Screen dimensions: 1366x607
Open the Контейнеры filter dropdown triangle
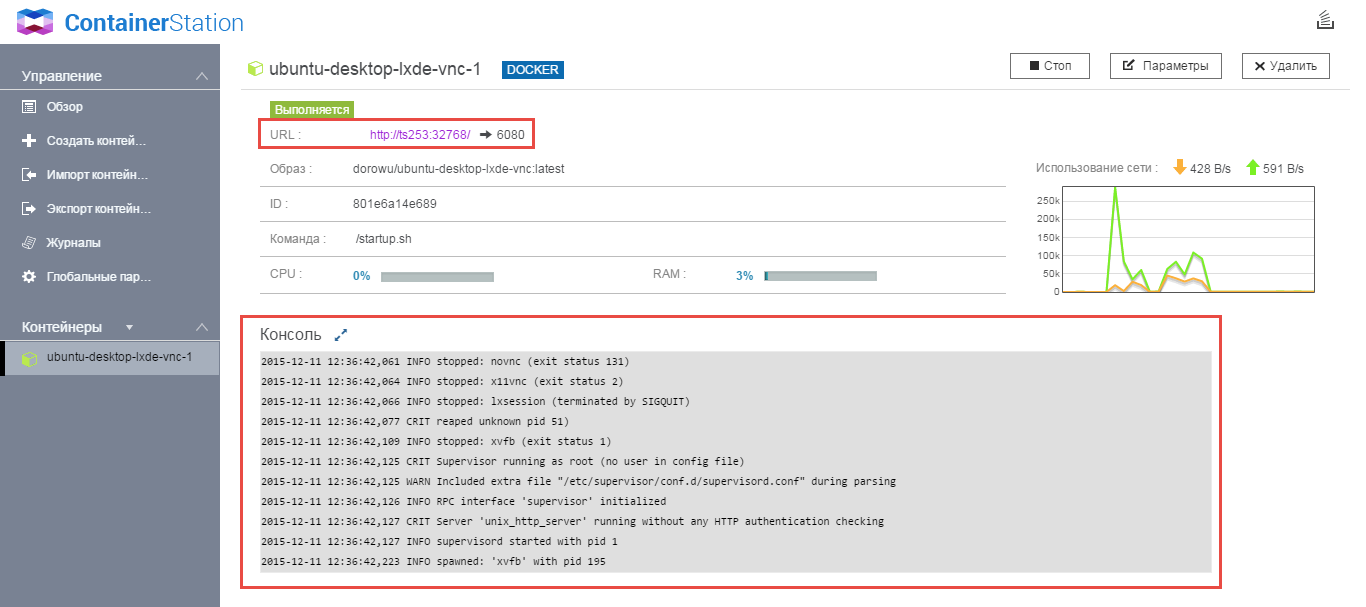tap(128, 327)
